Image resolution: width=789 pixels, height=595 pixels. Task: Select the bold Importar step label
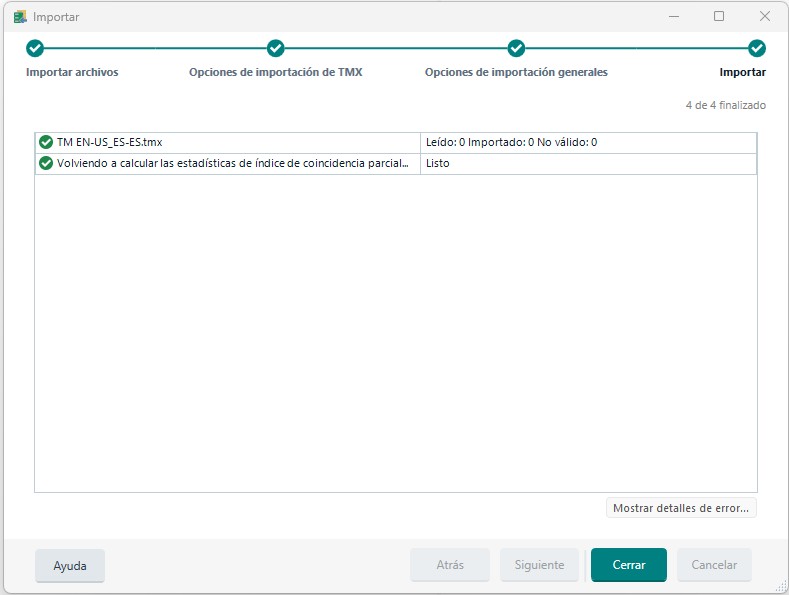pos(742,72)
